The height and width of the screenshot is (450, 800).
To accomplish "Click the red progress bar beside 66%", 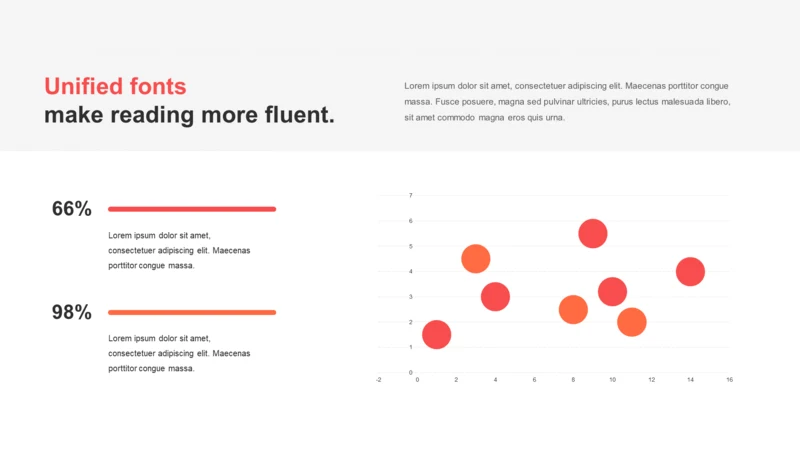I will [192, 209].
